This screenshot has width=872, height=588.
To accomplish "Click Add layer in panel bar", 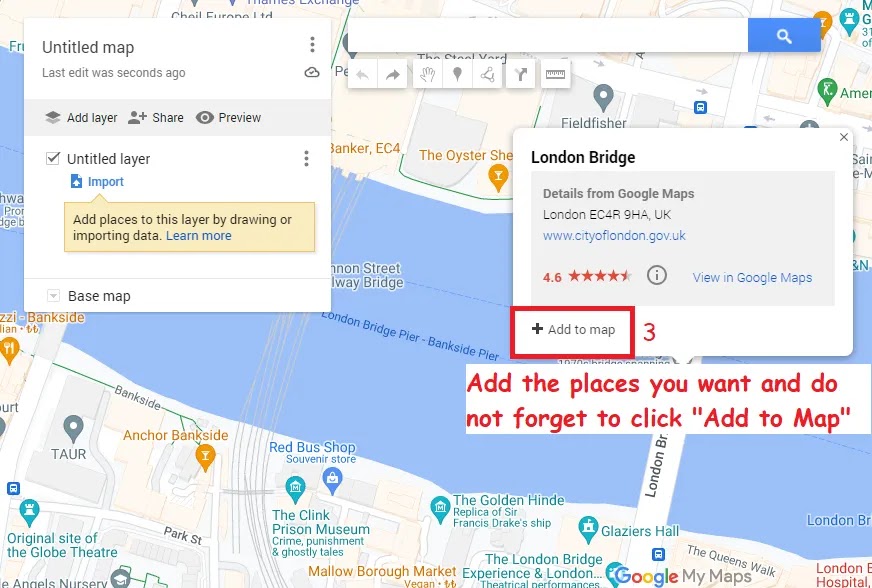I will point(81,117).
